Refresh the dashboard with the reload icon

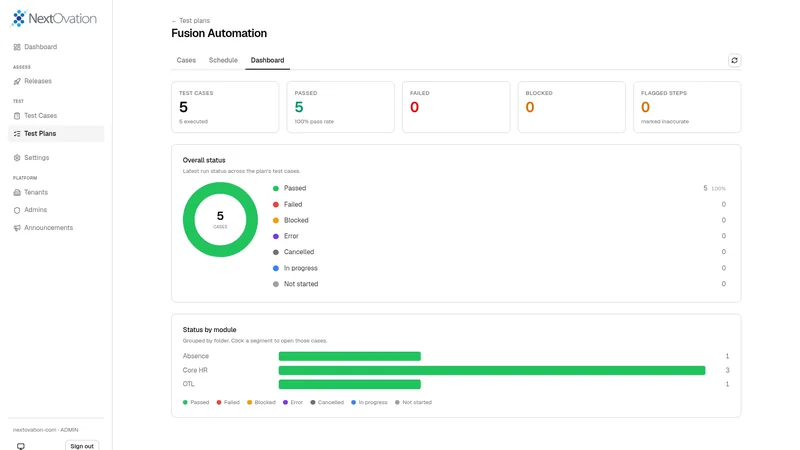point(734,60)
